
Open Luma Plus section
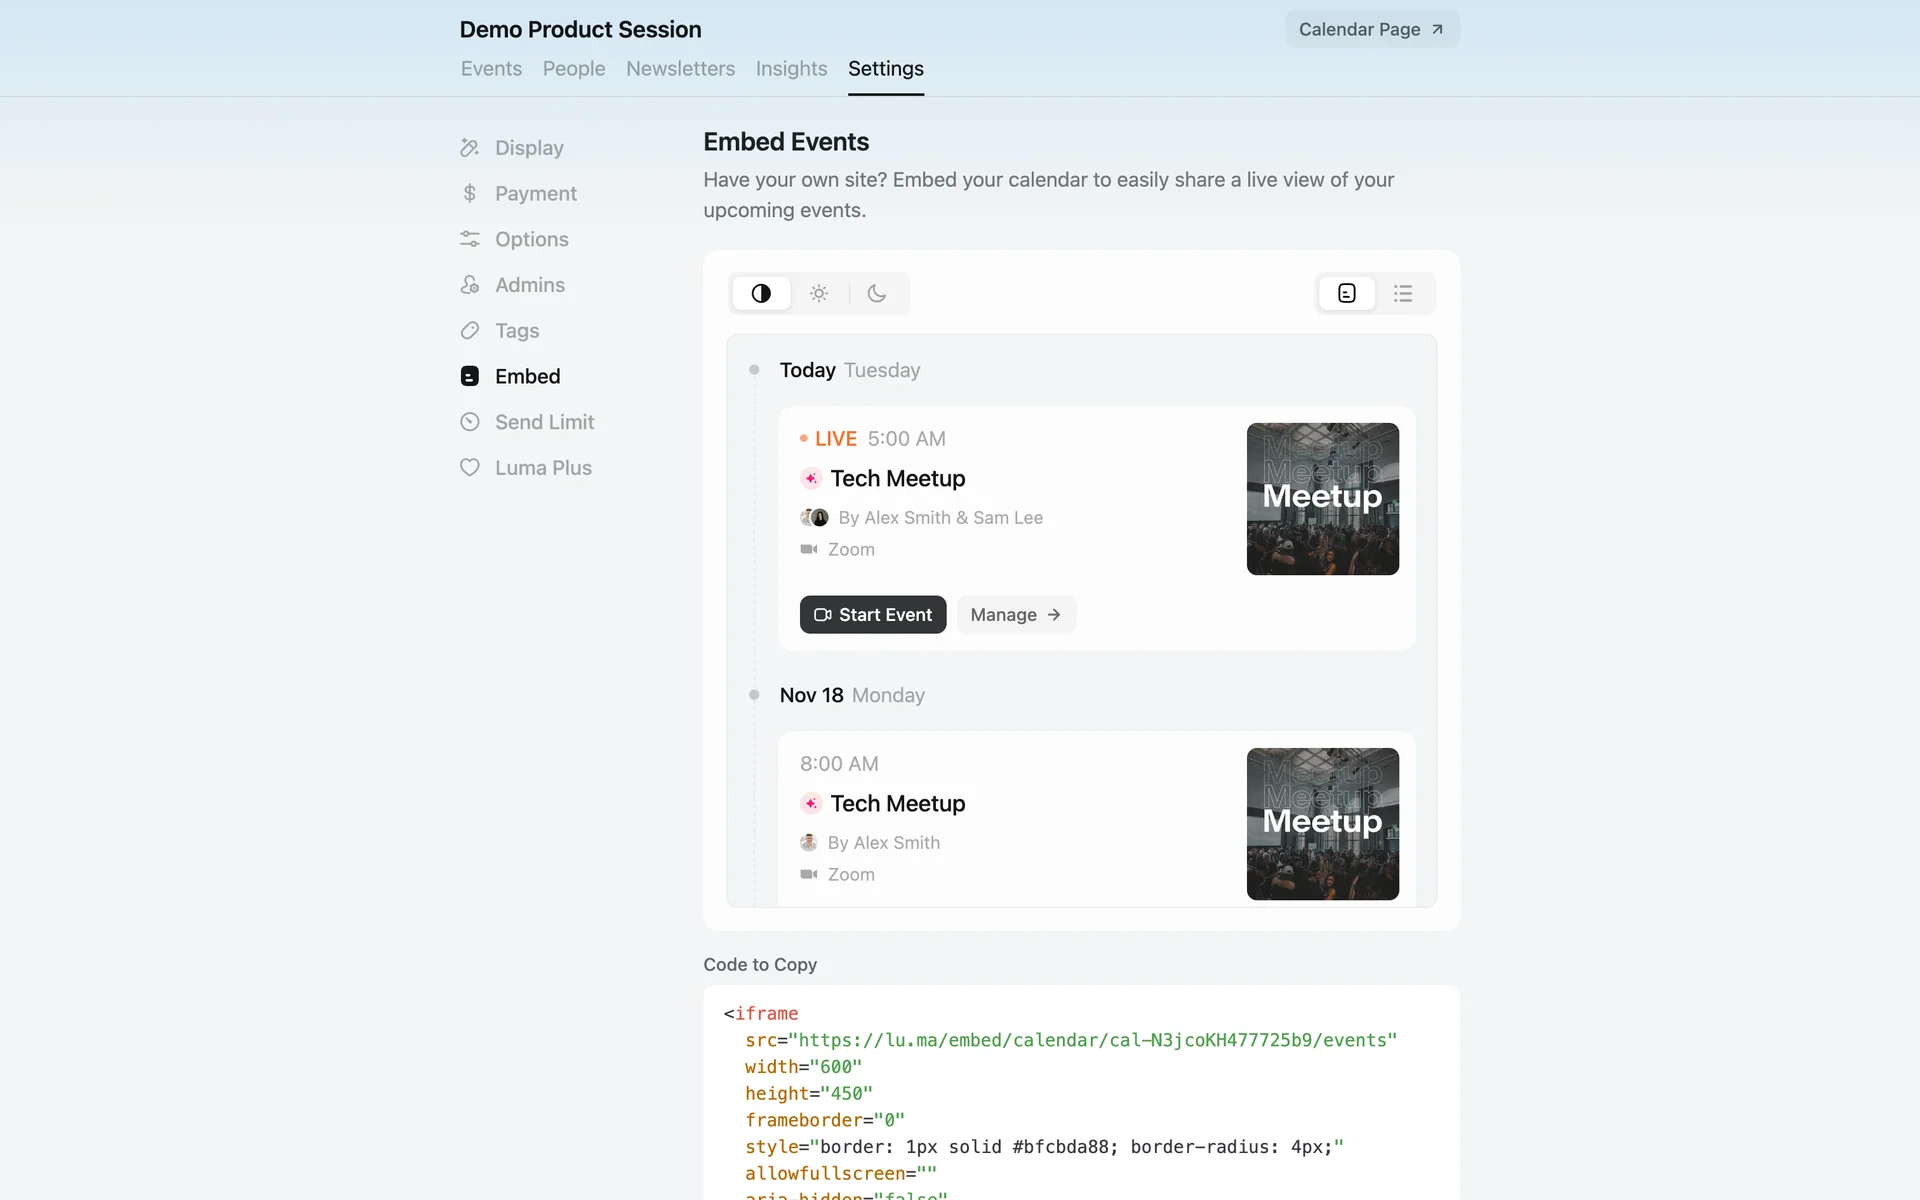542,468
